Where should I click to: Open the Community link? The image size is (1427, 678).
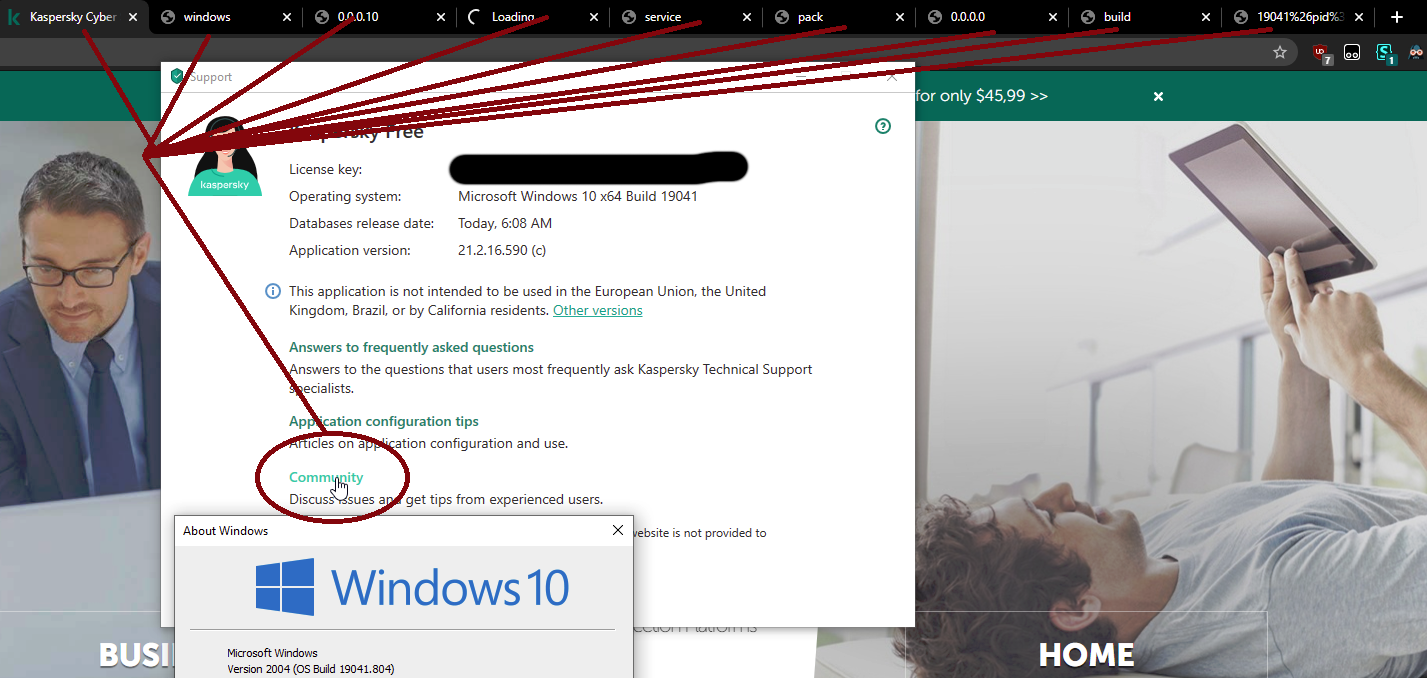click(326, 477)
